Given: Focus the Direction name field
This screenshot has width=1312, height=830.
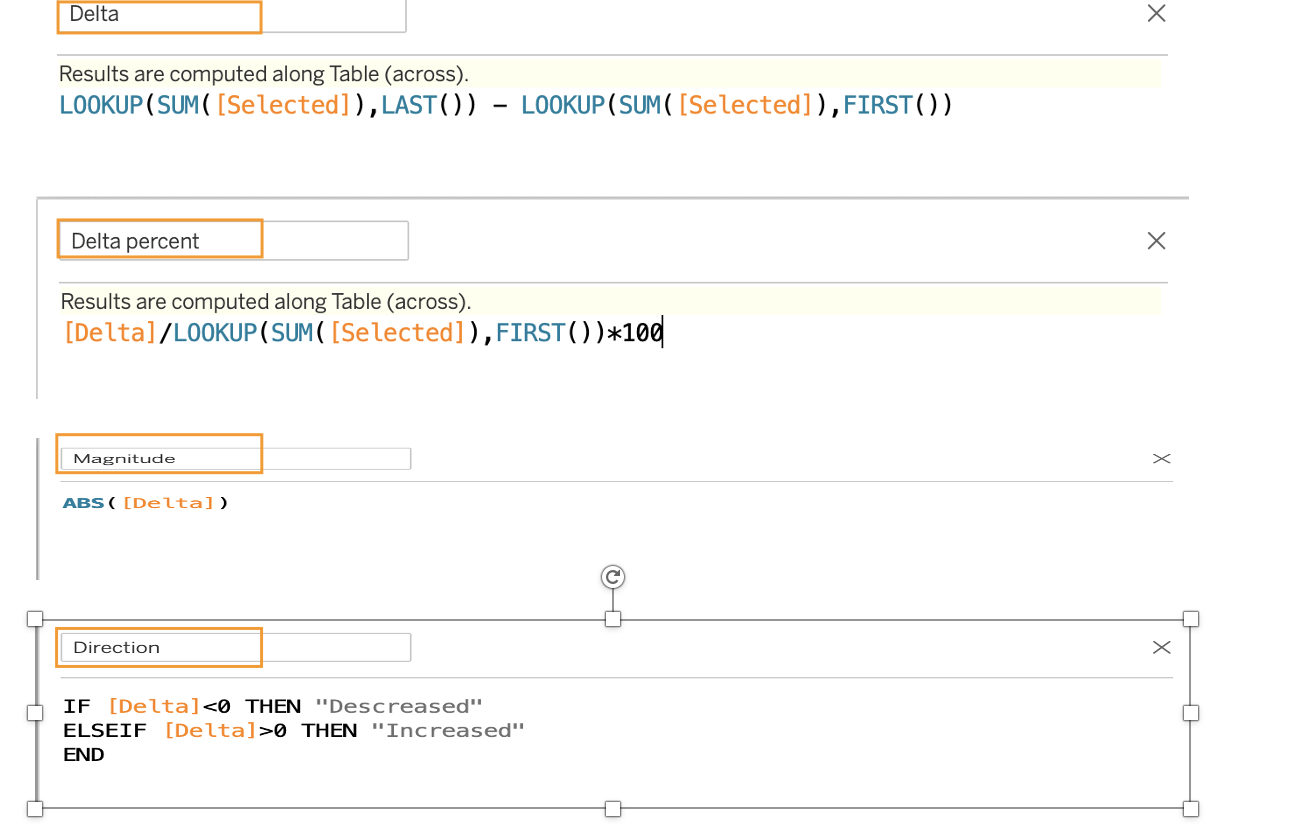Looking at the screenshot, I should click(236, 648).
